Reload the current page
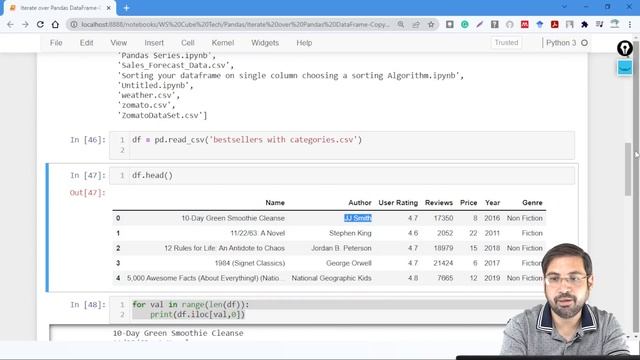The height and width of the screenshot is (360, 640). click(x=40, y=24)
